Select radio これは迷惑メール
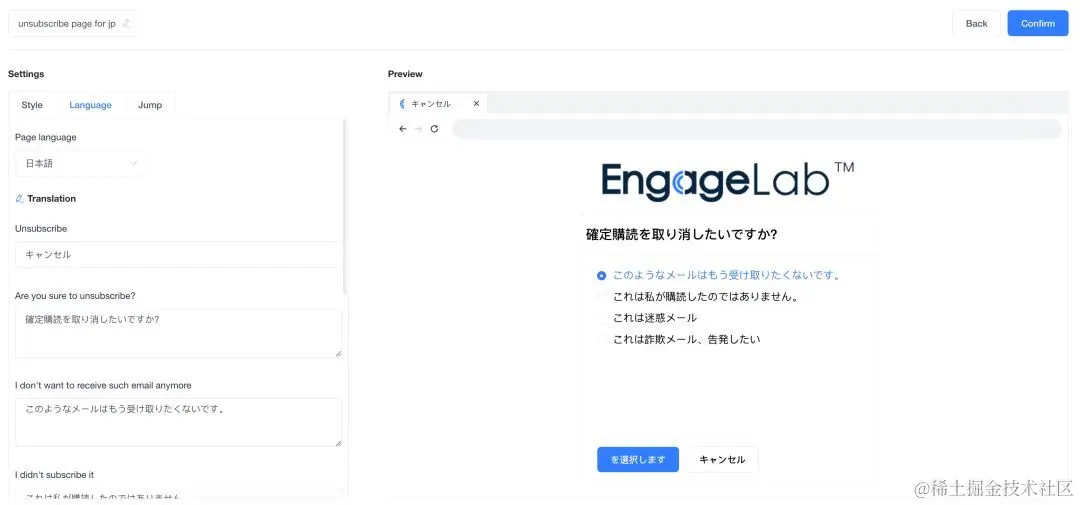Viewport: 1080px width, 505px height. [x=601, y=318]
